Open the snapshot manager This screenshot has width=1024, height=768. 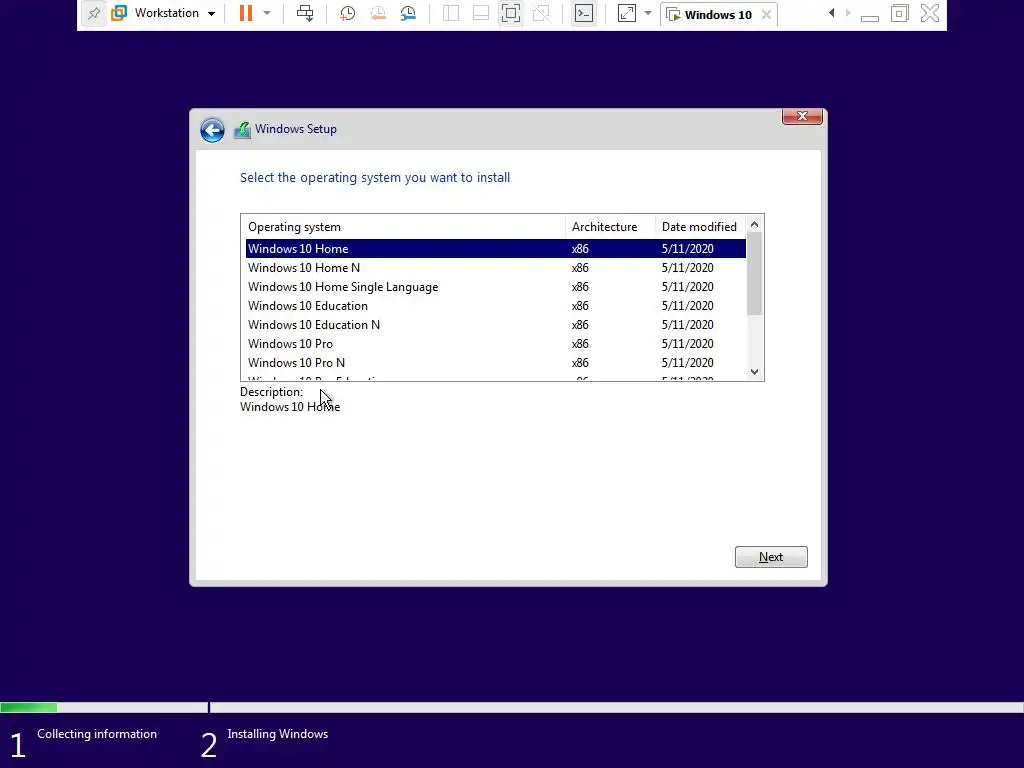408,13
